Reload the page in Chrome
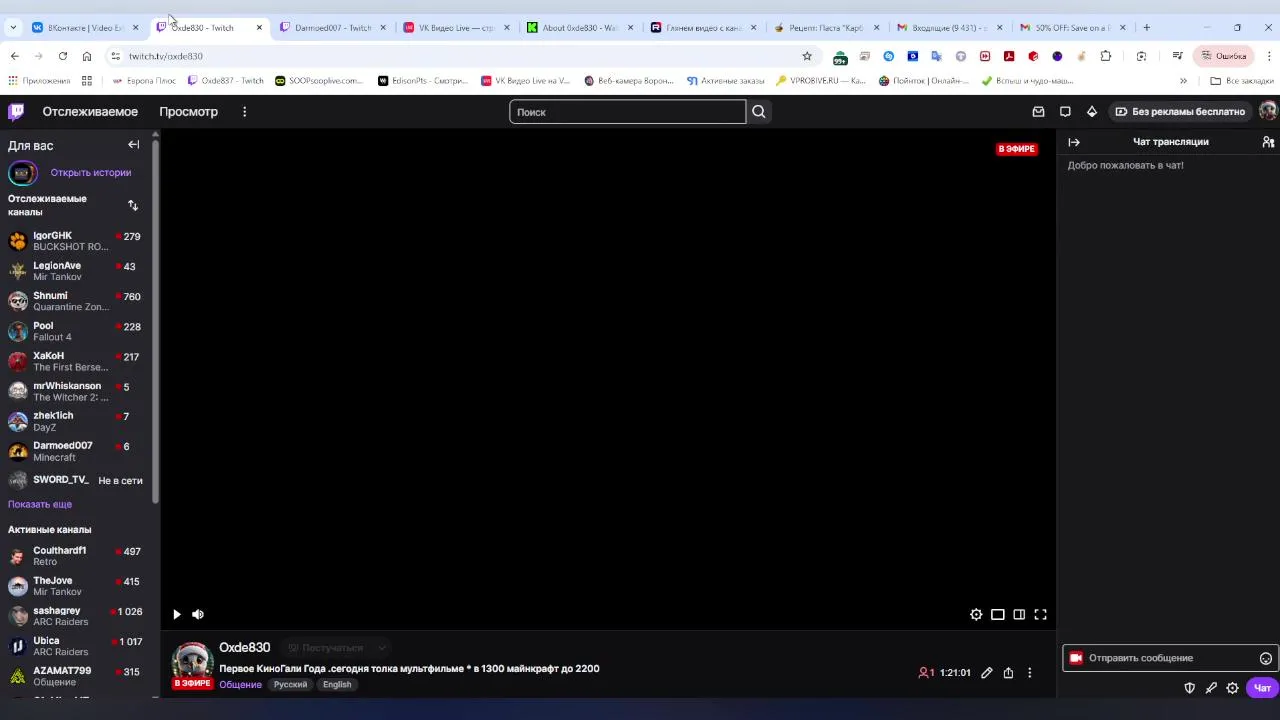This screenshot has width=1280, height=720. point(63,56)
